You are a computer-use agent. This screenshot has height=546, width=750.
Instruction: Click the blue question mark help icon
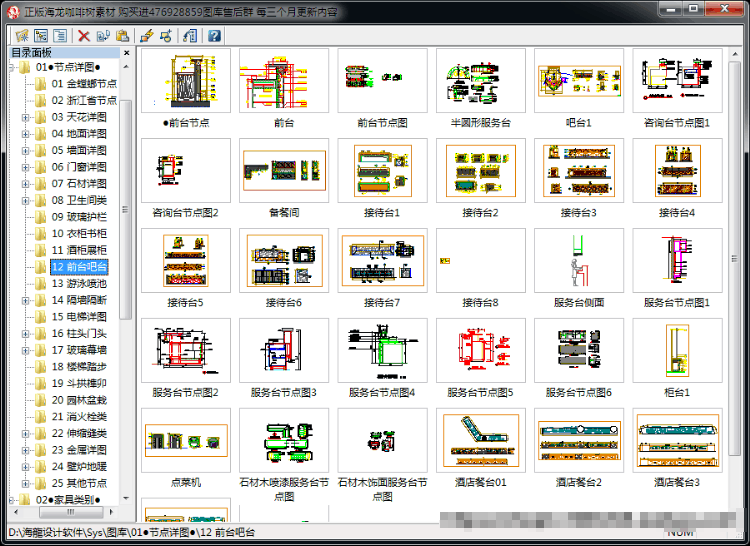point(214,36)
